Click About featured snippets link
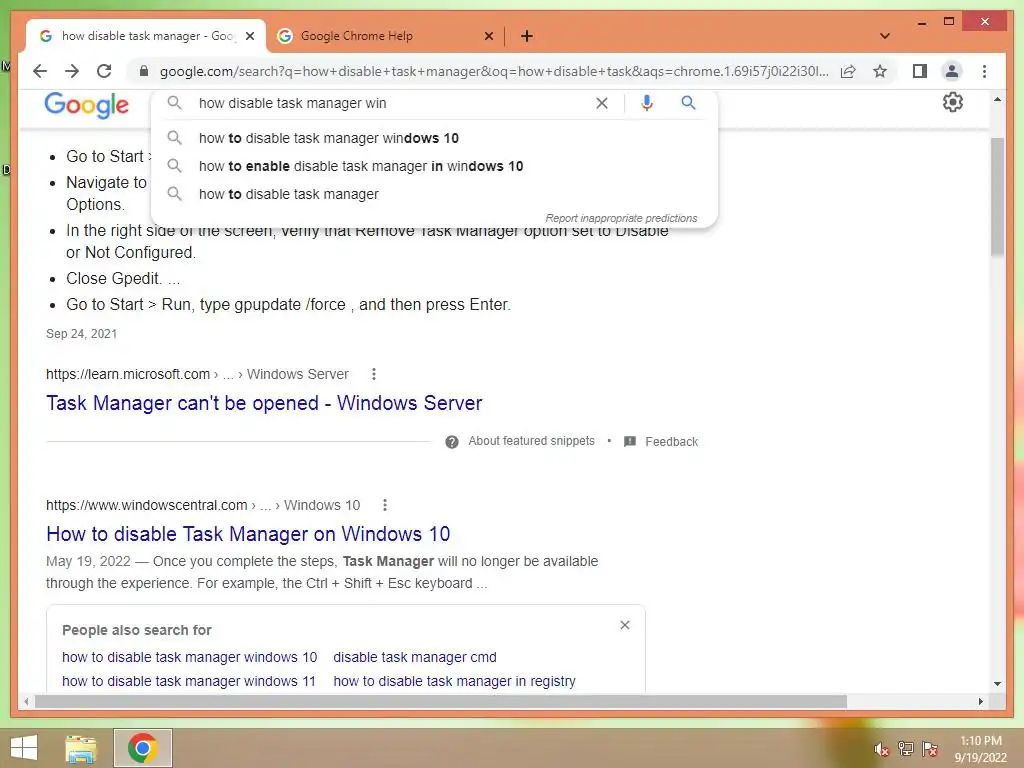The image size is (1024, 768). (531, 441)
